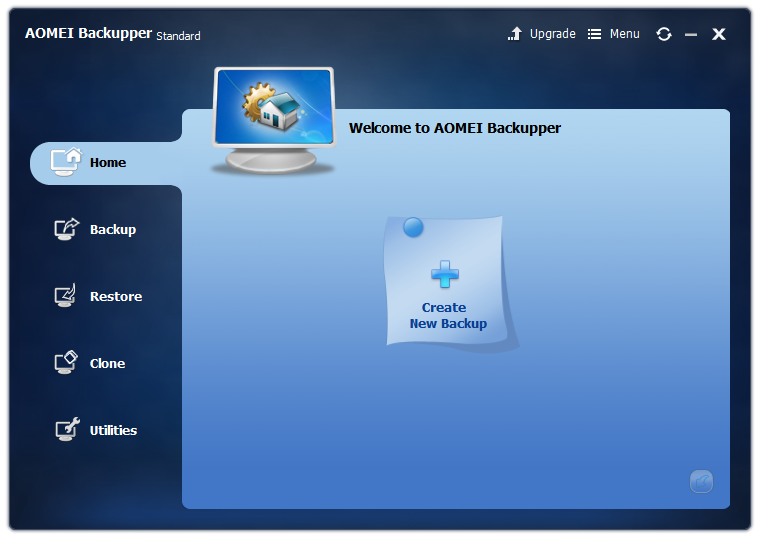
Task: Open the Utilities section
Action: pyautogui.click(x=96, y=430)
